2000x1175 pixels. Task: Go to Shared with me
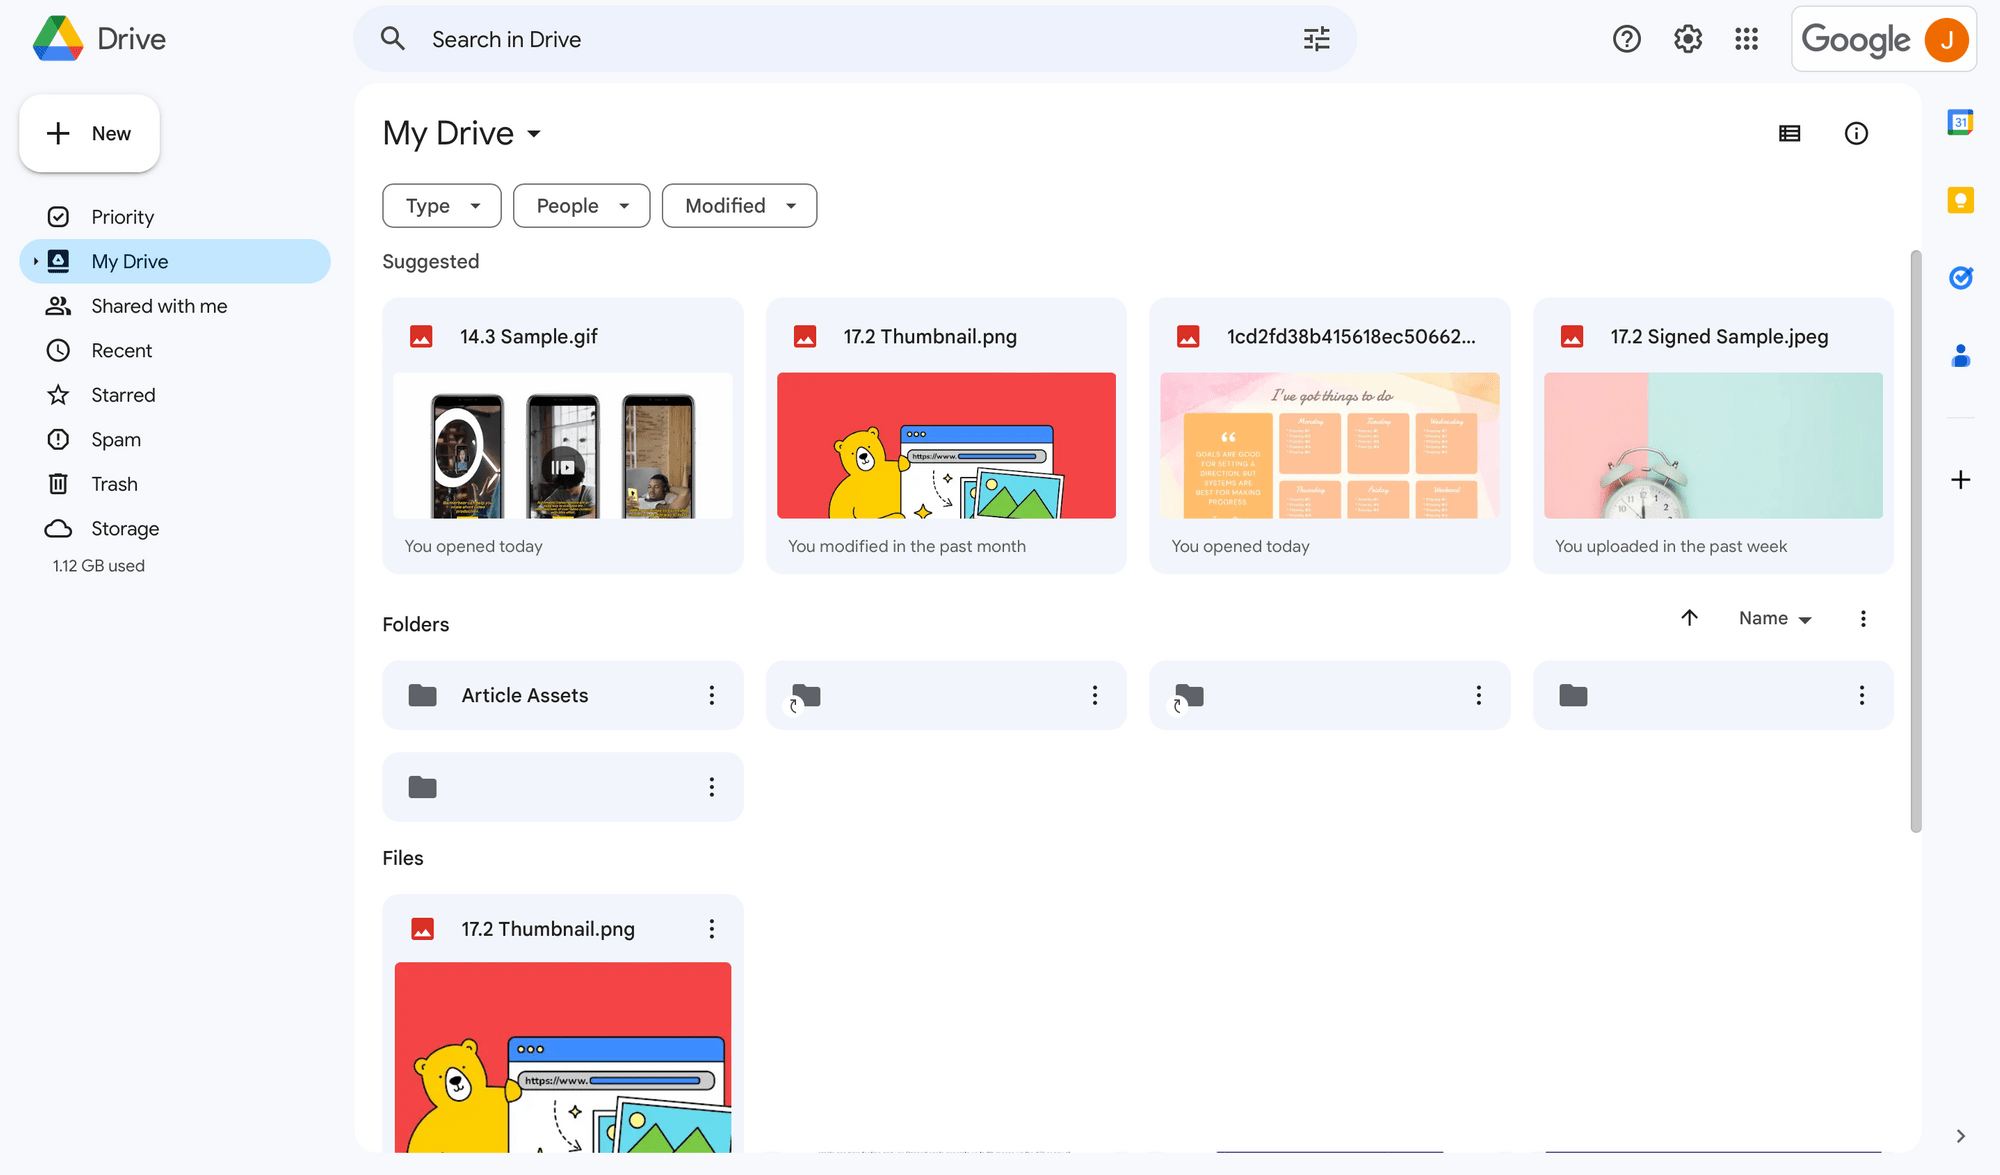(x=159, y=306)
